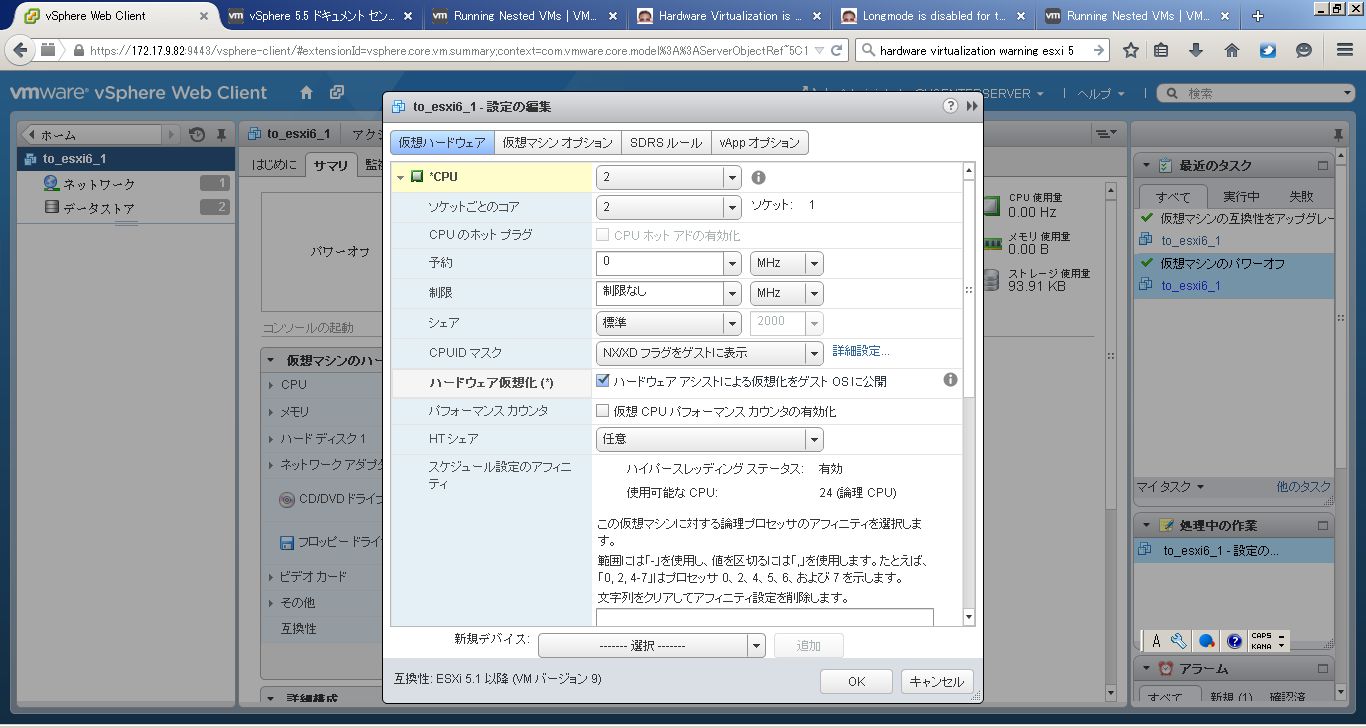The width and height of the screenshot is (1366, 728).
Task: Maximize the recent tasks panel
Action: click(1323, 166)
